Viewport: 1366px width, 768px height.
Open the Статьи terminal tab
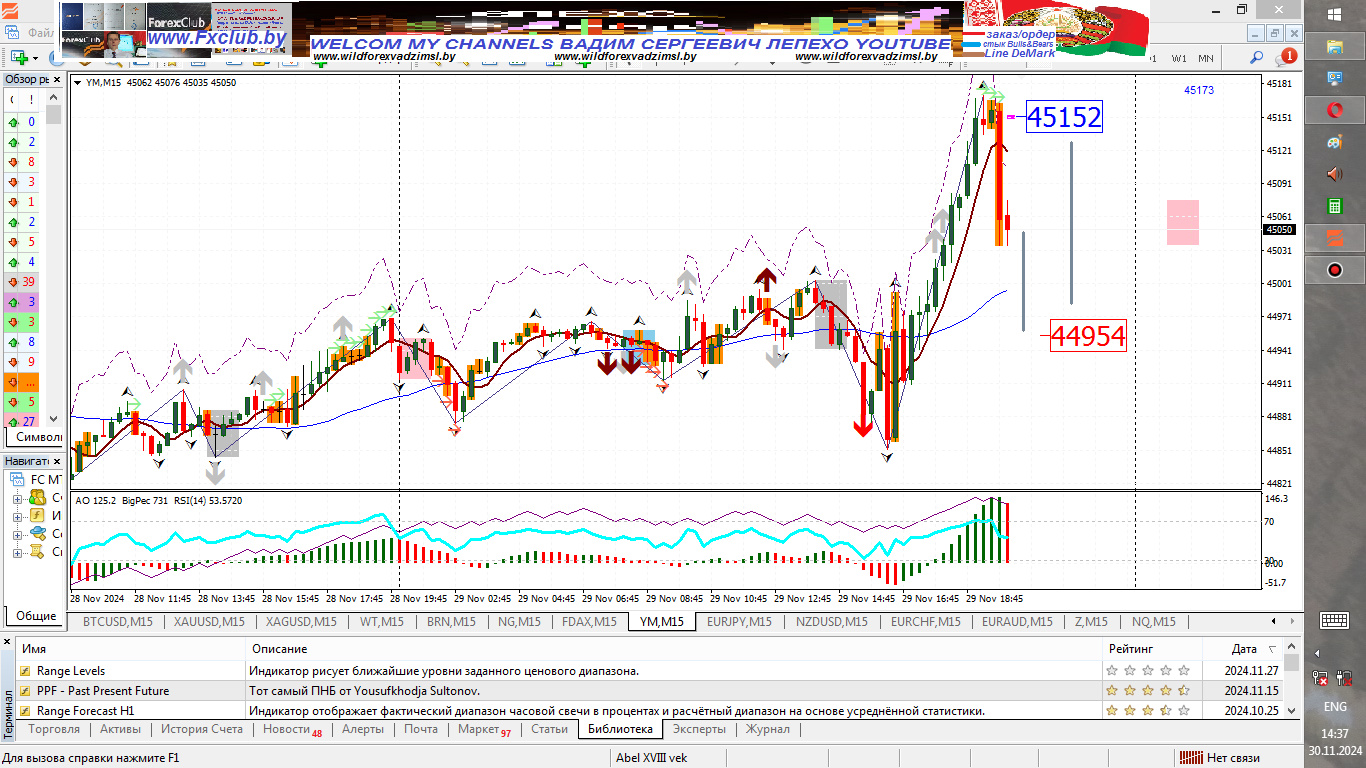click(x=550, y=729)
